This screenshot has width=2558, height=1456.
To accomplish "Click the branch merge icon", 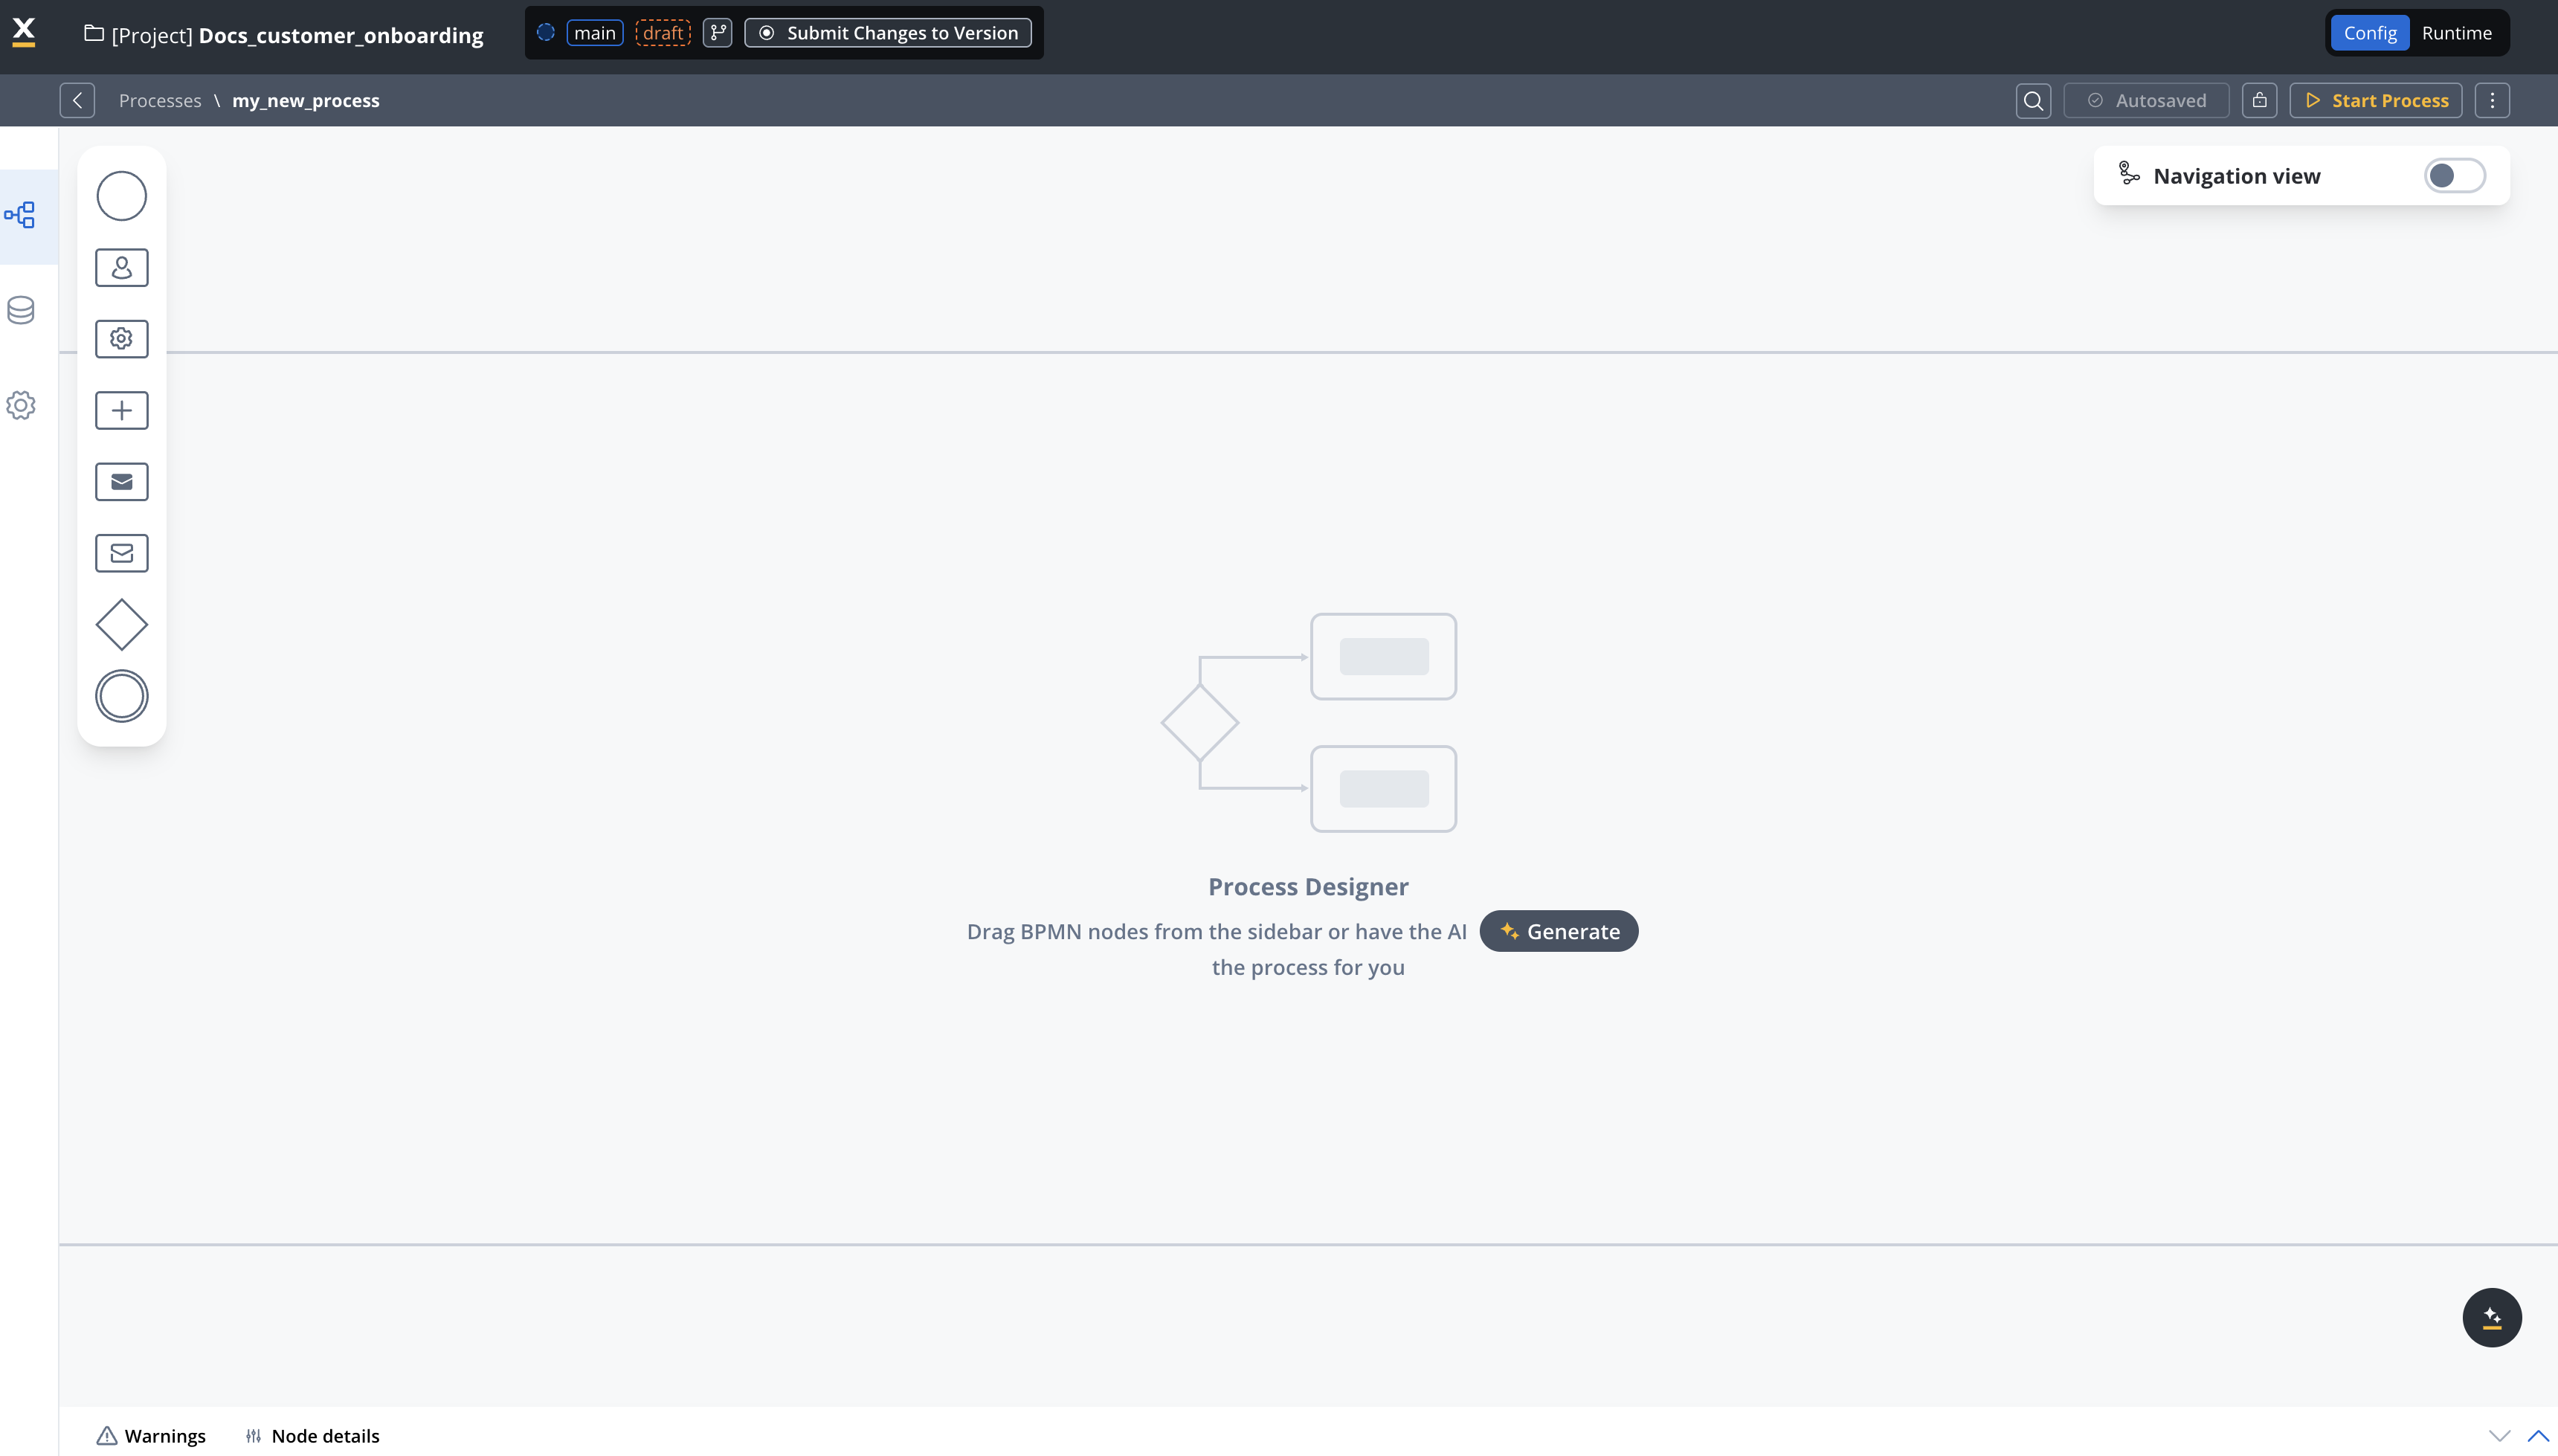I will point(718,33).
